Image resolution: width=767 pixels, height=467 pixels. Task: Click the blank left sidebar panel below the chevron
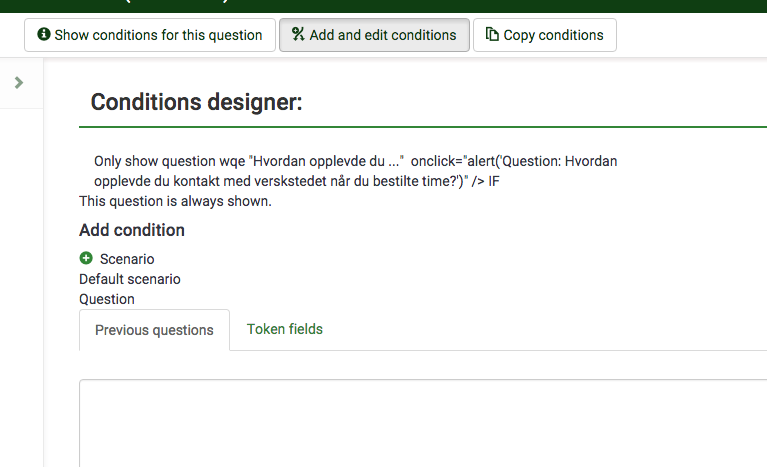[21, 280]
